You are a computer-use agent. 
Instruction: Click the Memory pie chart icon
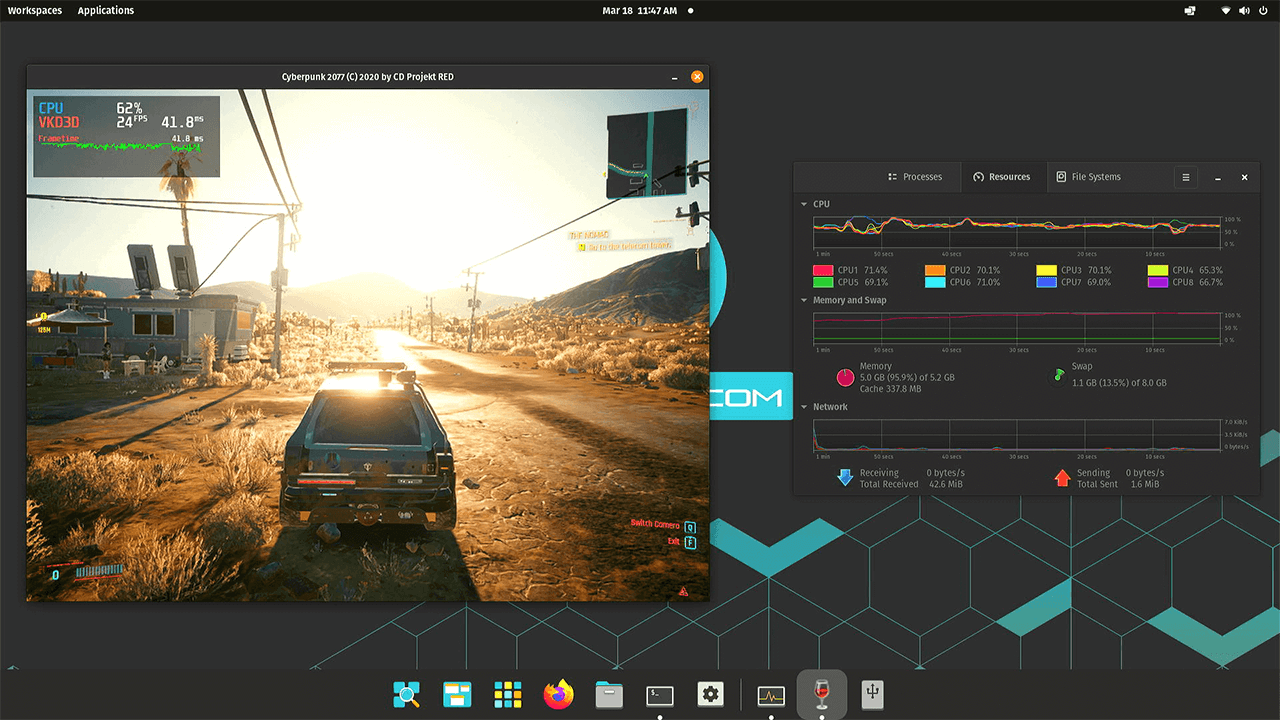coord(846,377)
